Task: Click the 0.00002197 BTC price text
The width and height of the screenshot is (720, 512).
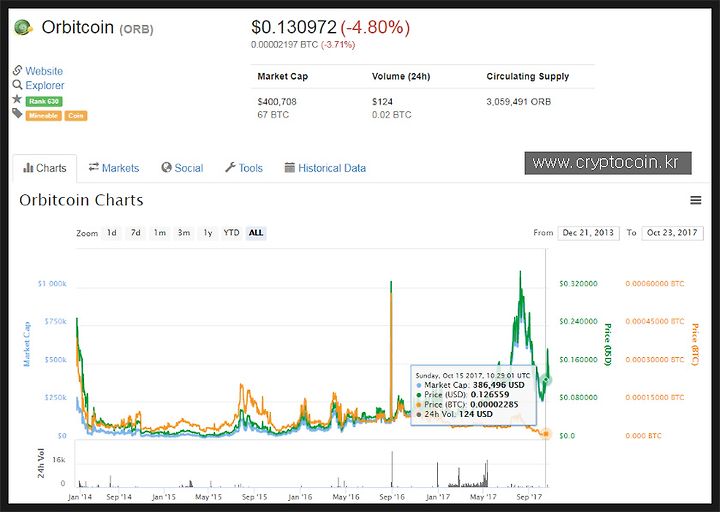Action: click(x=284, y=45)
